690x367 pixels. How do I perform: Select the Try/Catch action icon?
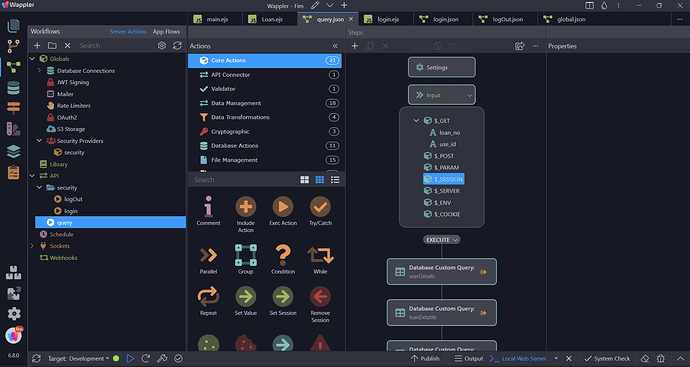(320, 207)
